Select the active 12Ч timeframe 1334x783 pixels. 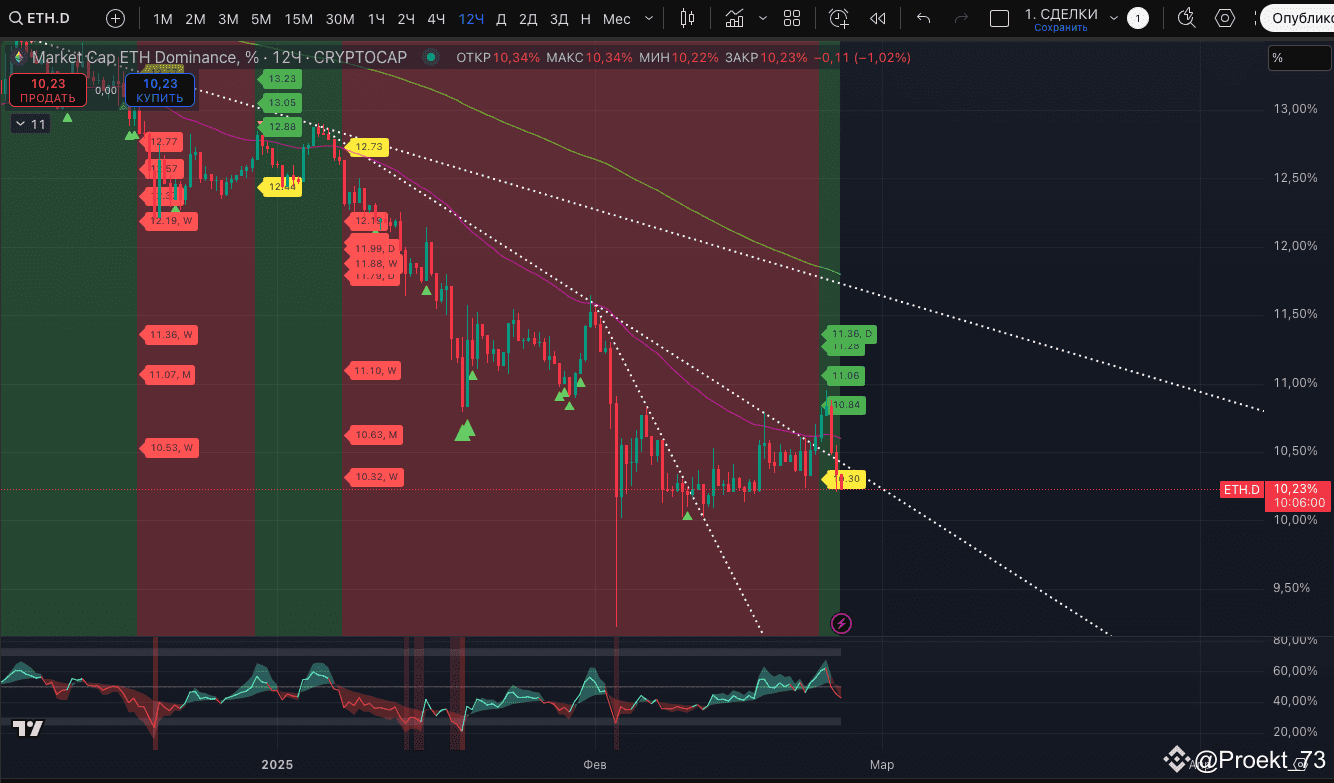(x=470, y=18)
